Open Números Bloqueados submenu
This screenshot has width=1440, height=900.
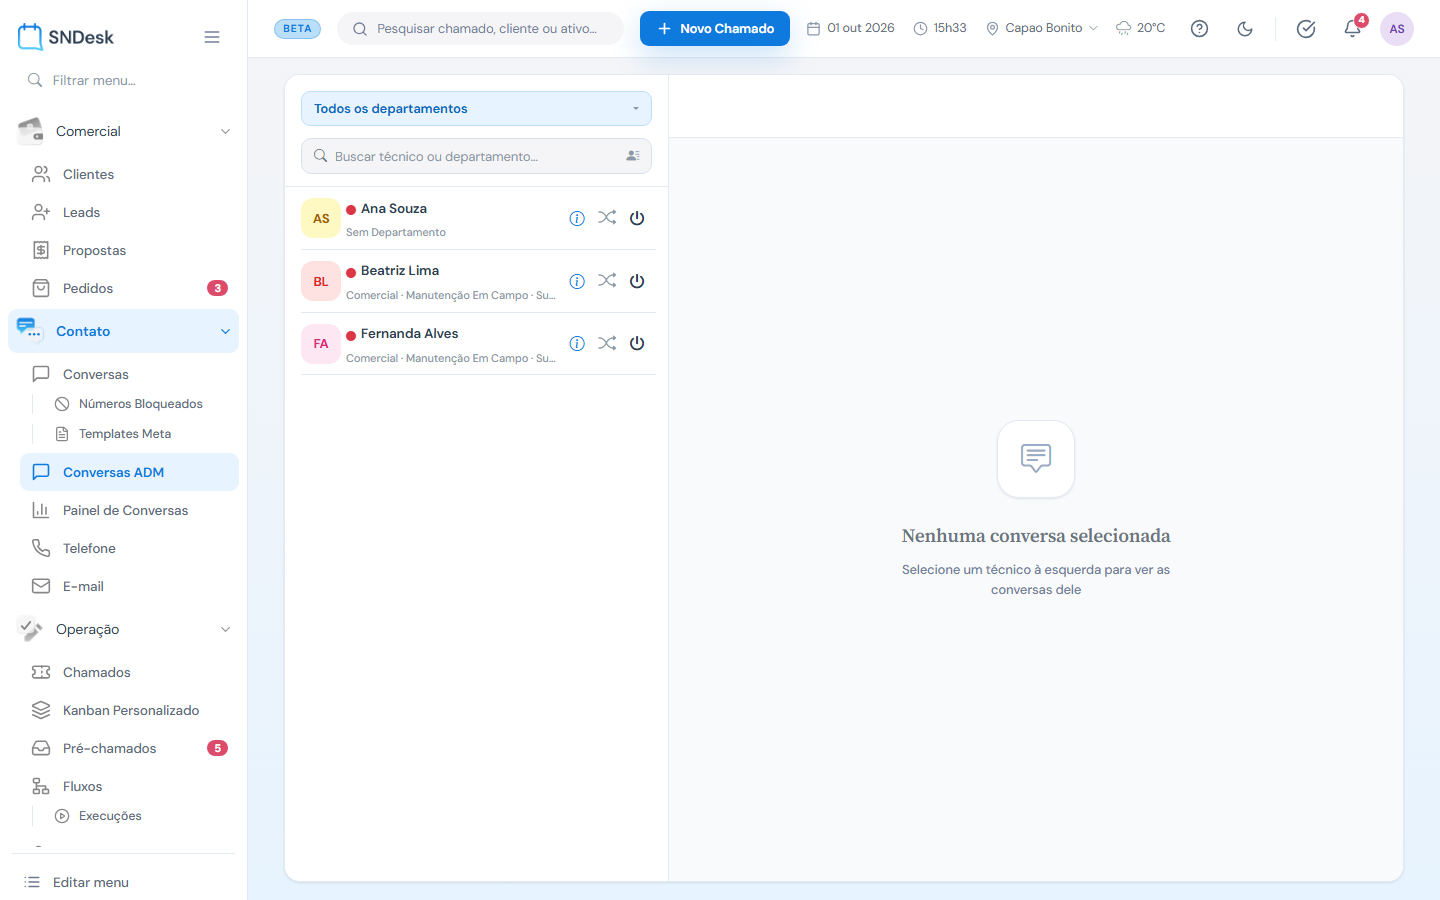[140, 404]
